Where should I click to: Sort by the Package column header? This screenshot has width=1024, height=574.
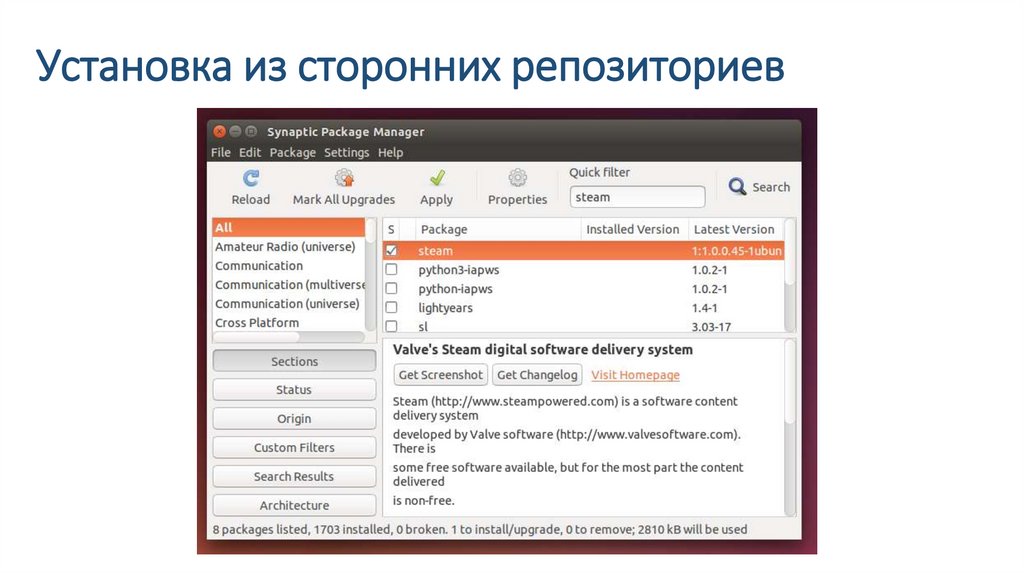(x=498, y=229)
